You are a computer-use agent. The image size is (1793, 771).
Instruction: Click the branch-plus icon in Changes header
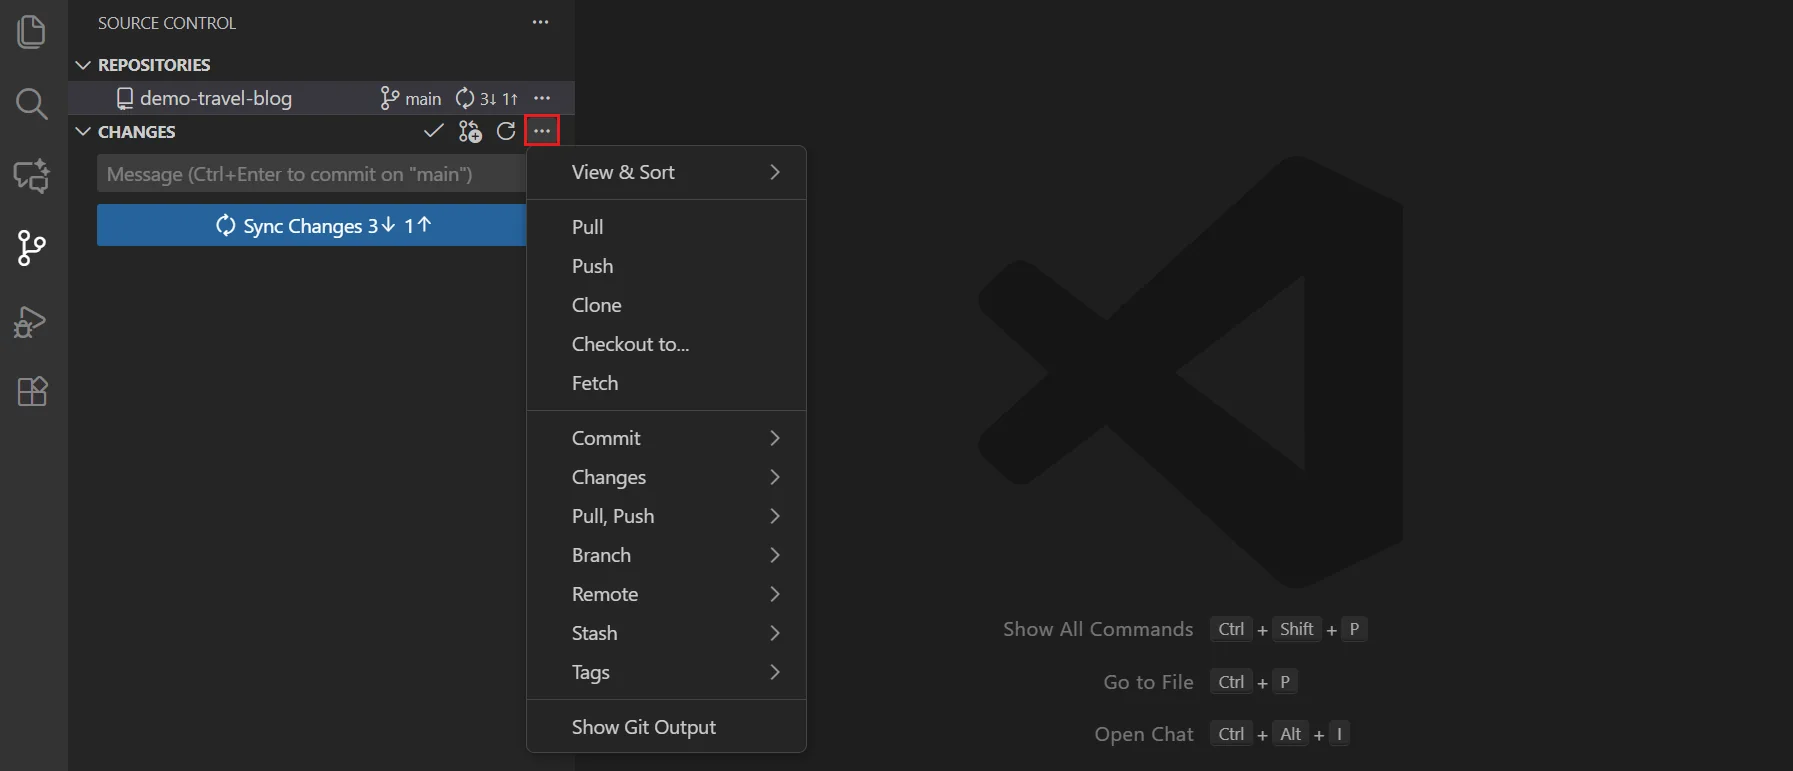470,131
